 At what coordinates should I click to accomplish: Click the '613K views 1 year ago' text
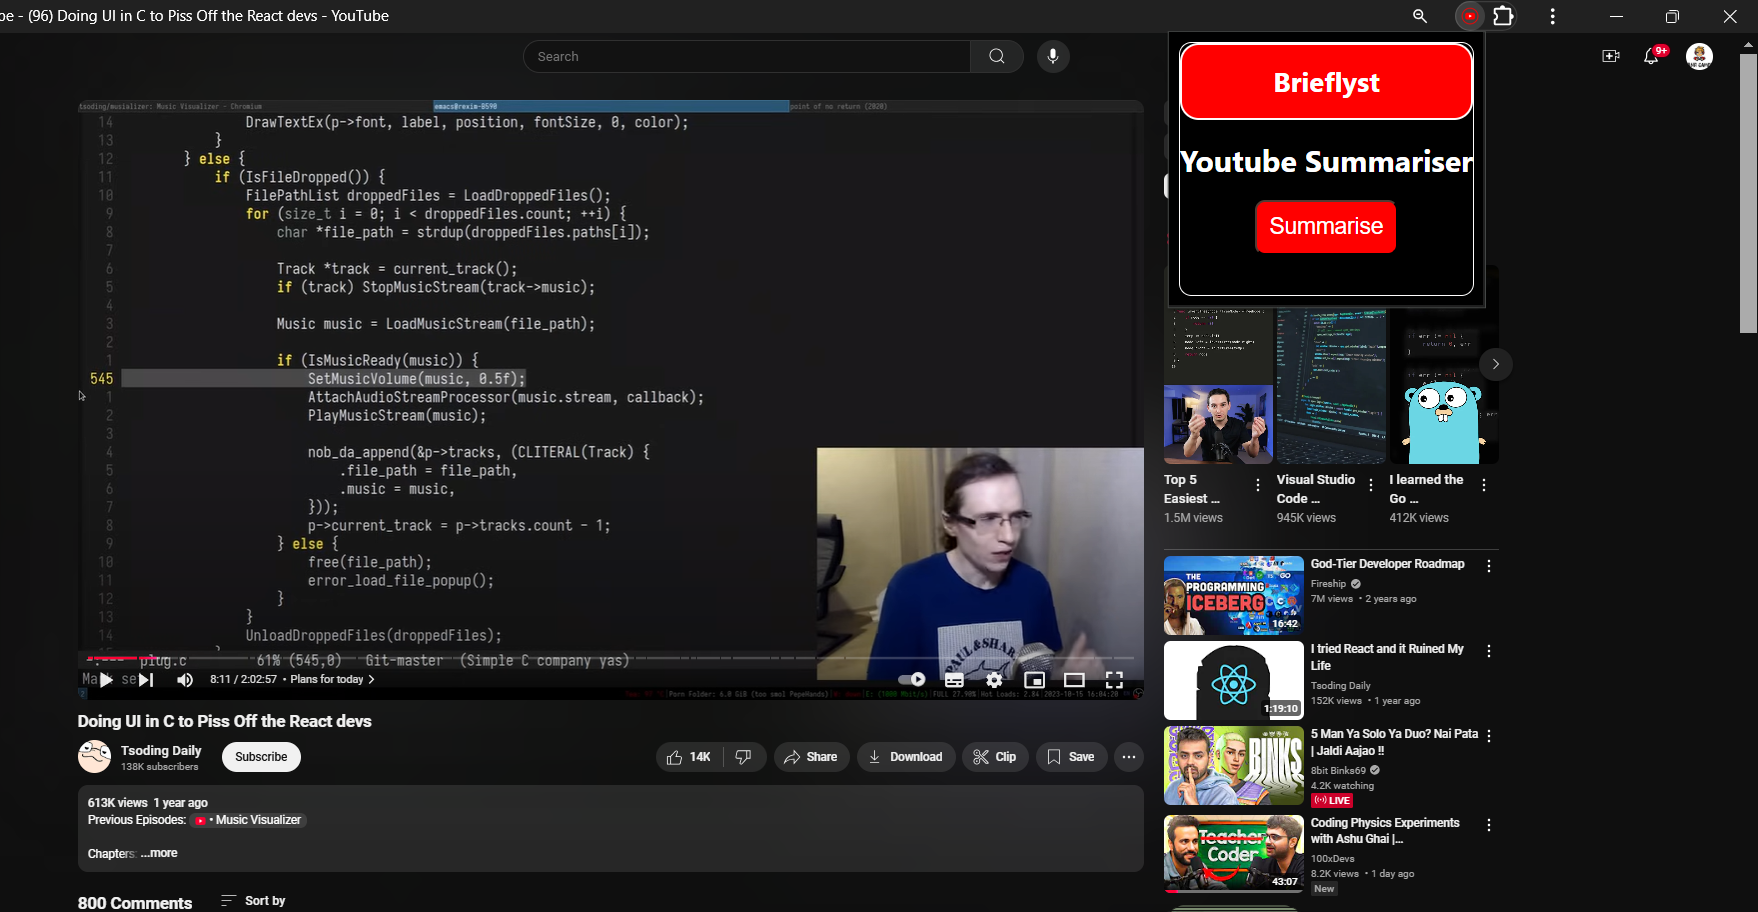(x=147, y=803)
